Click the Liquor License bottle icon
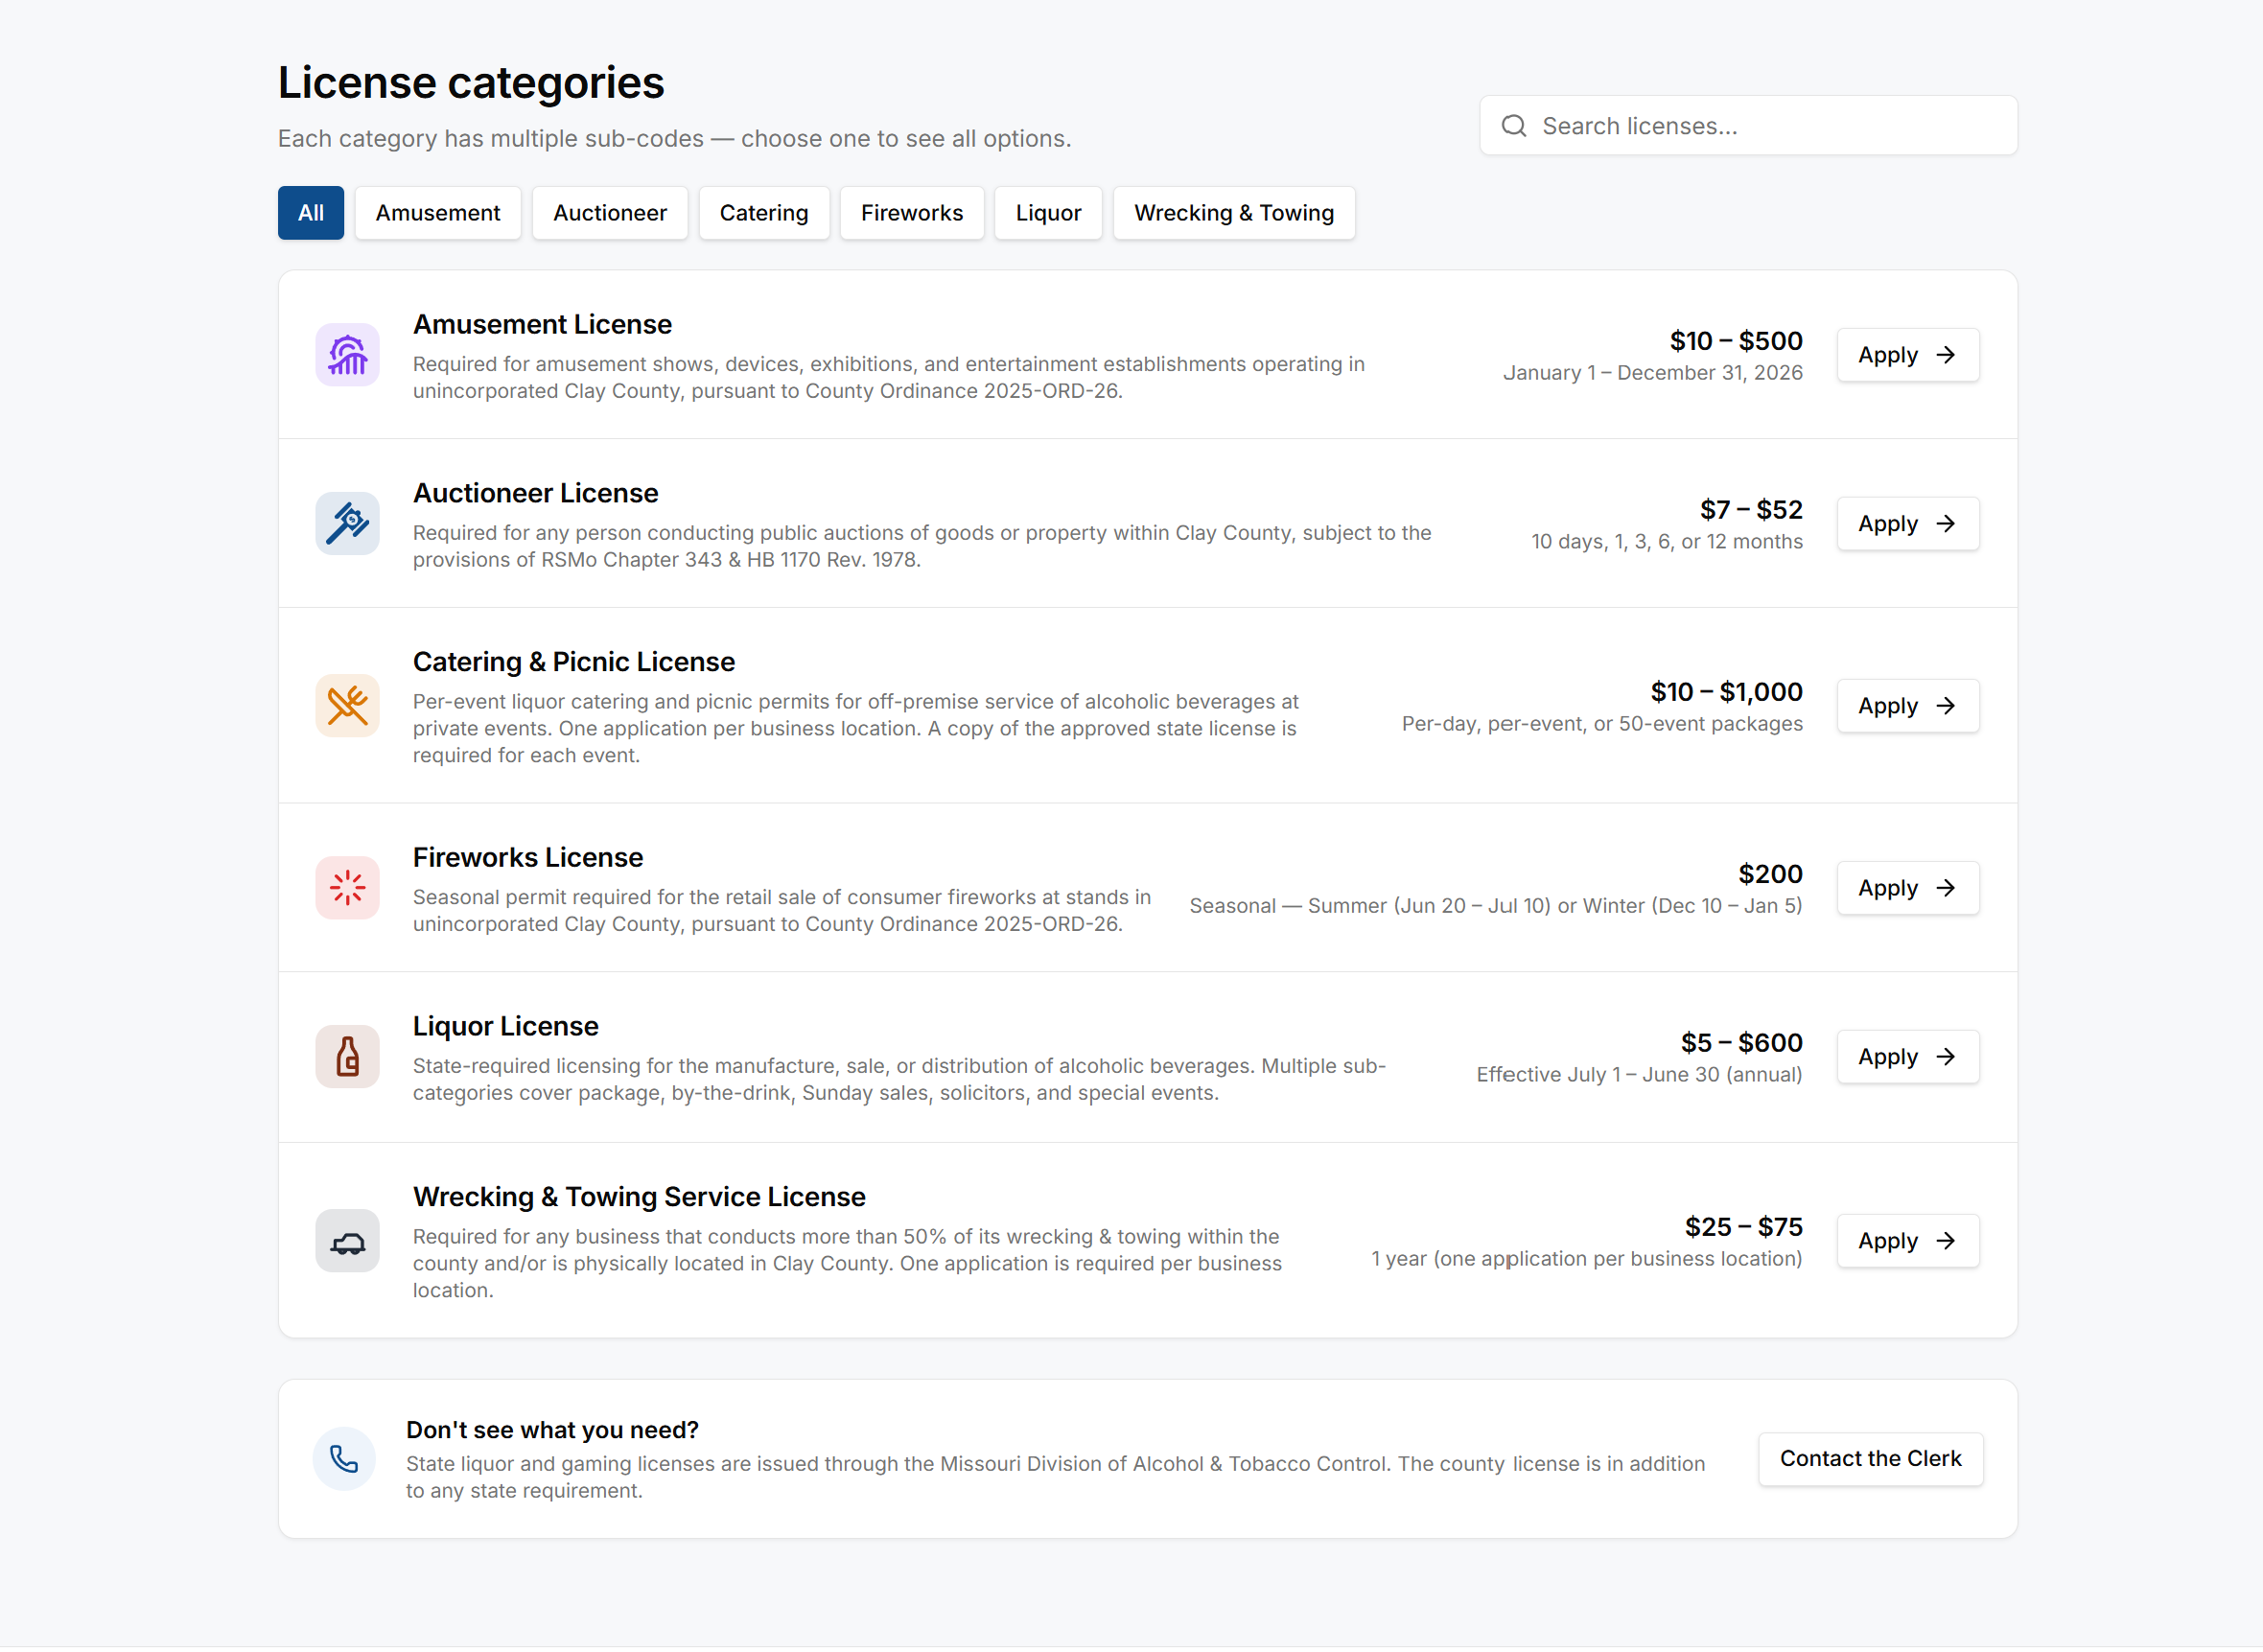The image size is (2263, 1652). [347, 1057]
